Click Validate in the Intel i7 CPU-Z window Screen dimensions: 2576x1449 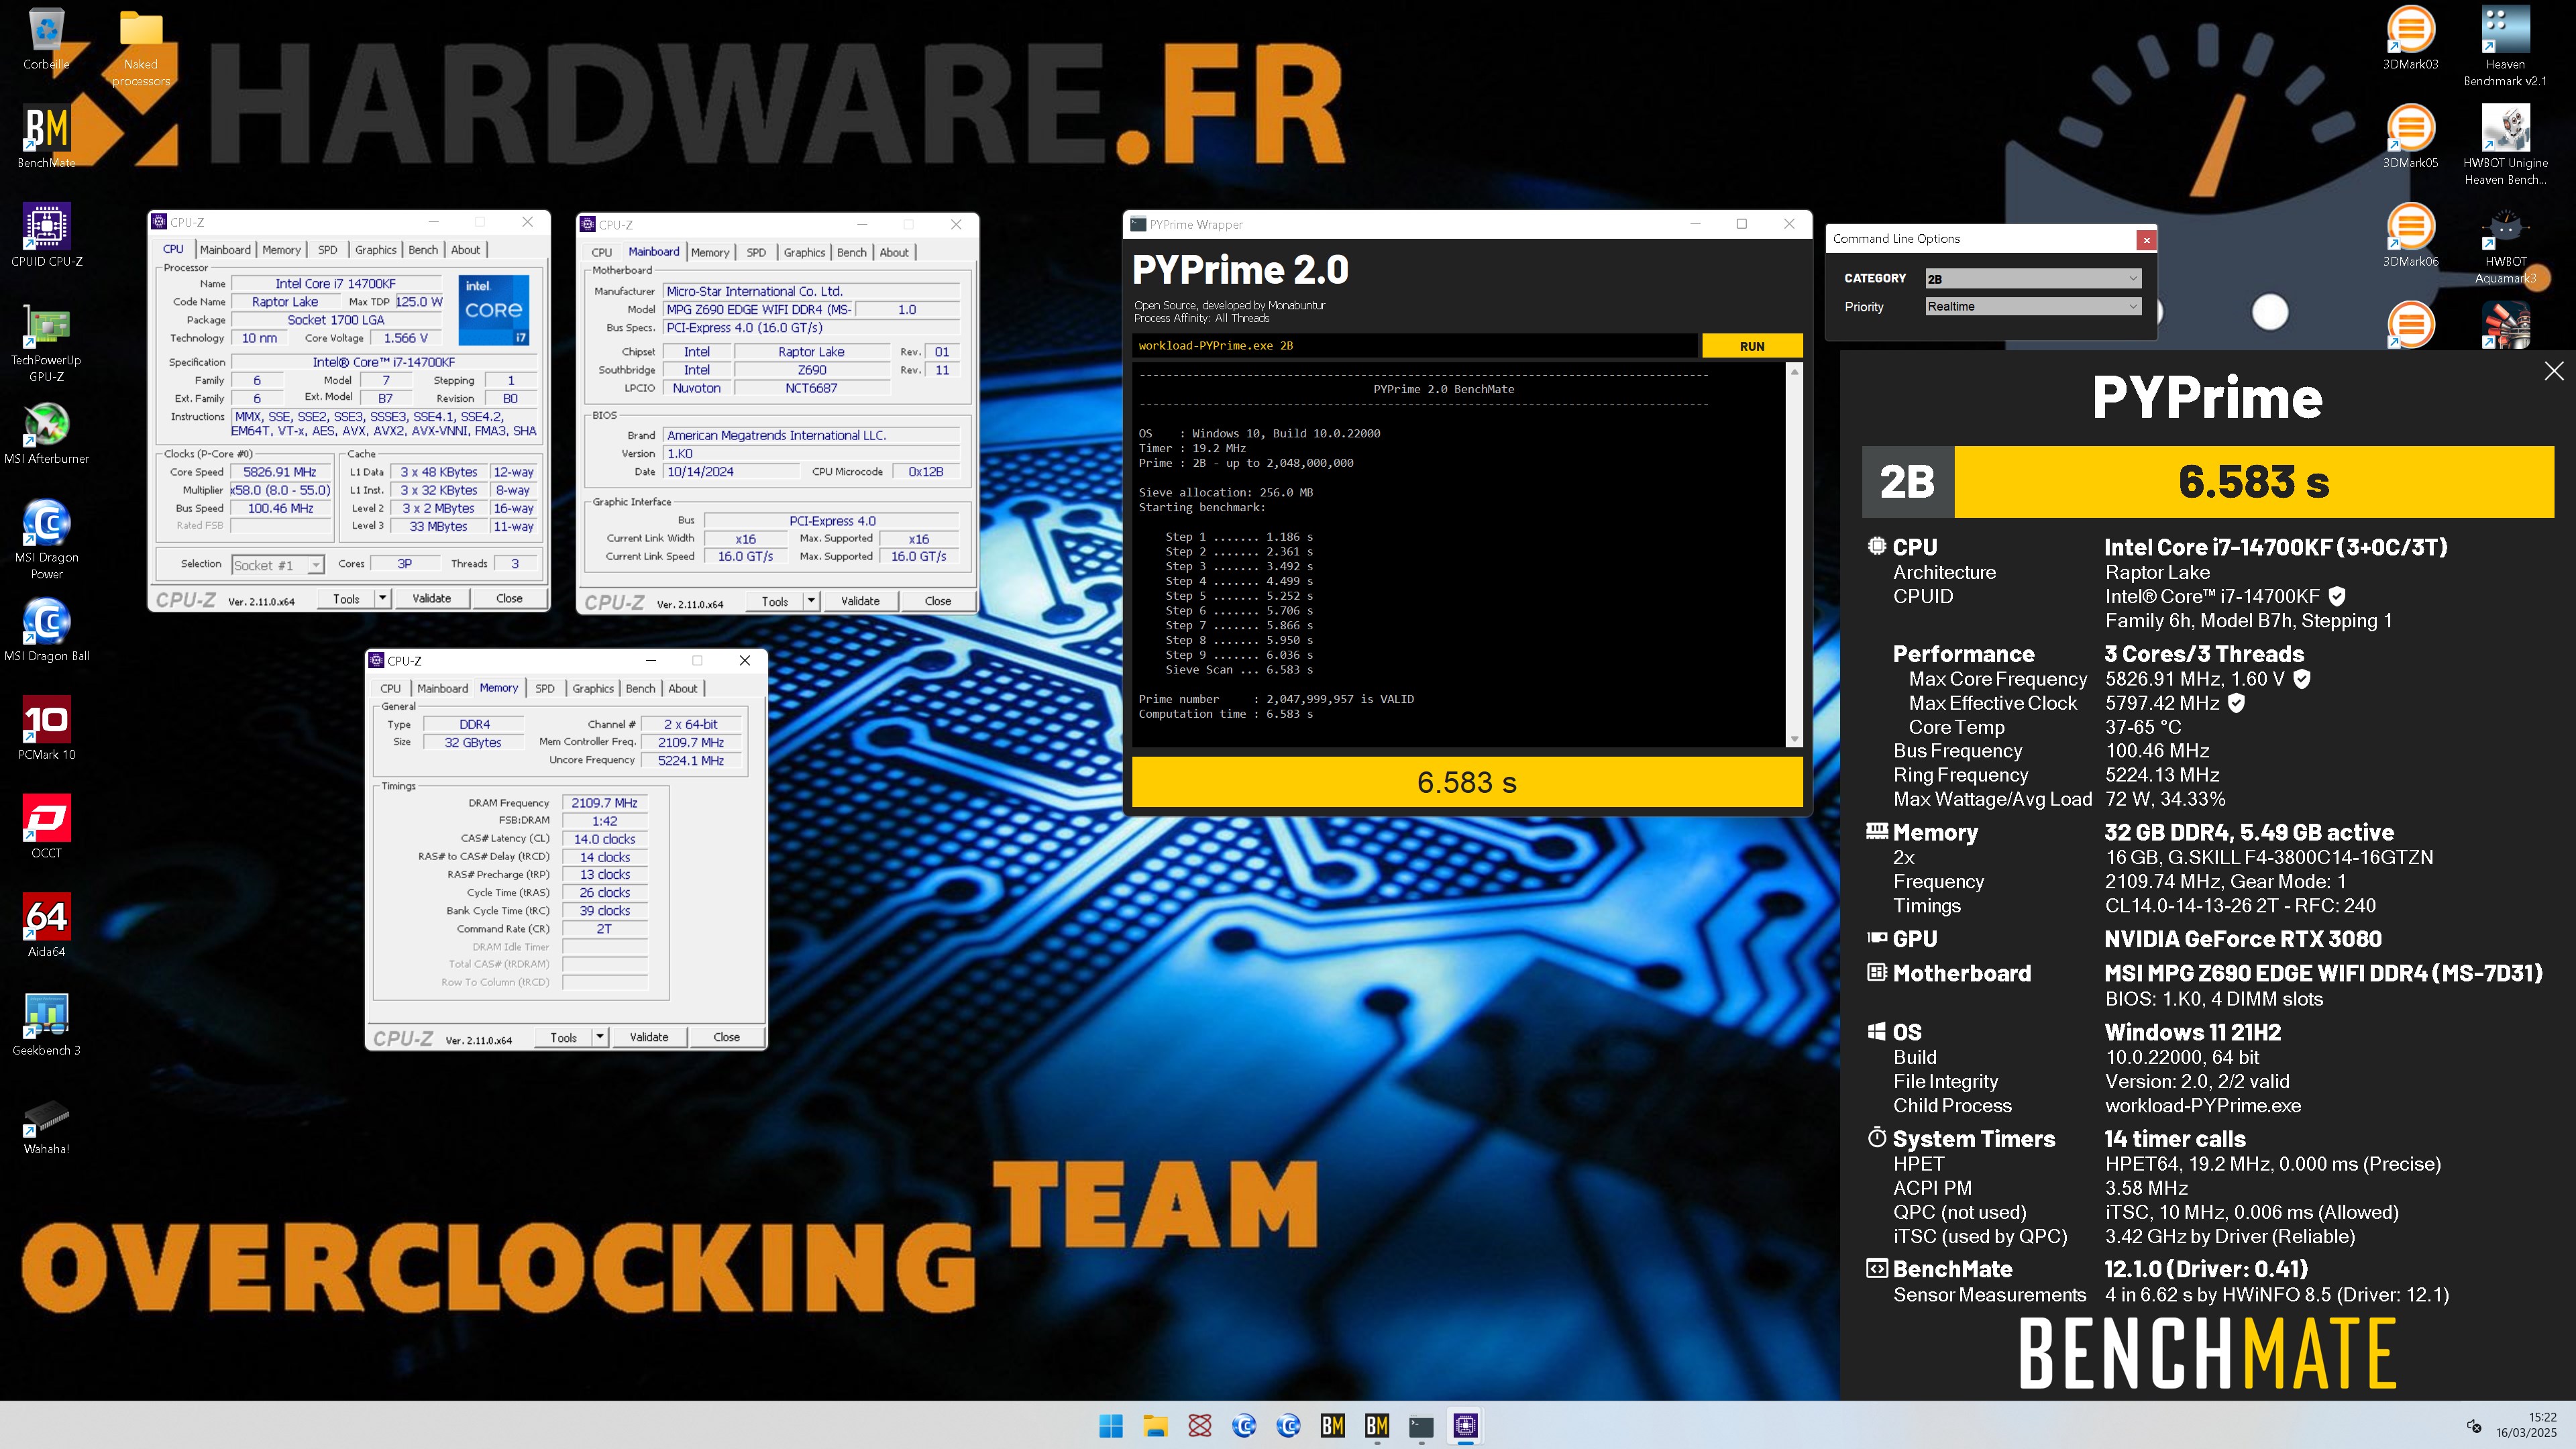coord(432,598)
